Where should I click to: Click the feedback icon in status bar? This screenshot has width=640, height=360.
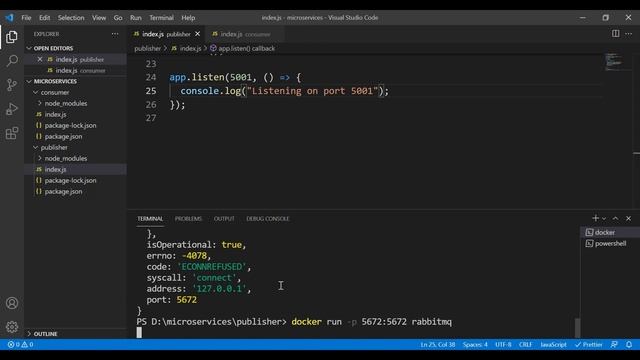coord(614,344)
